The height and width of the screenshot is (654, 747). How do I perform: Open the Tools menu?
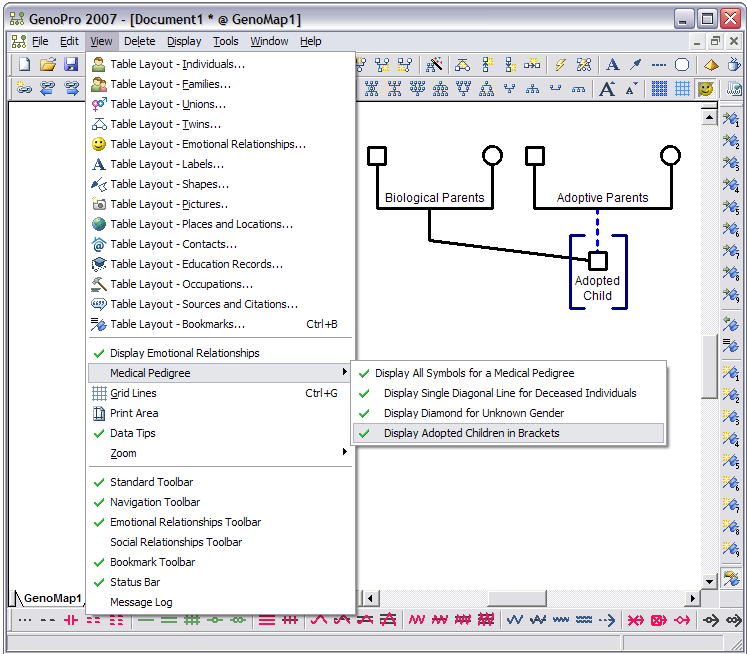tap(225, 41)
